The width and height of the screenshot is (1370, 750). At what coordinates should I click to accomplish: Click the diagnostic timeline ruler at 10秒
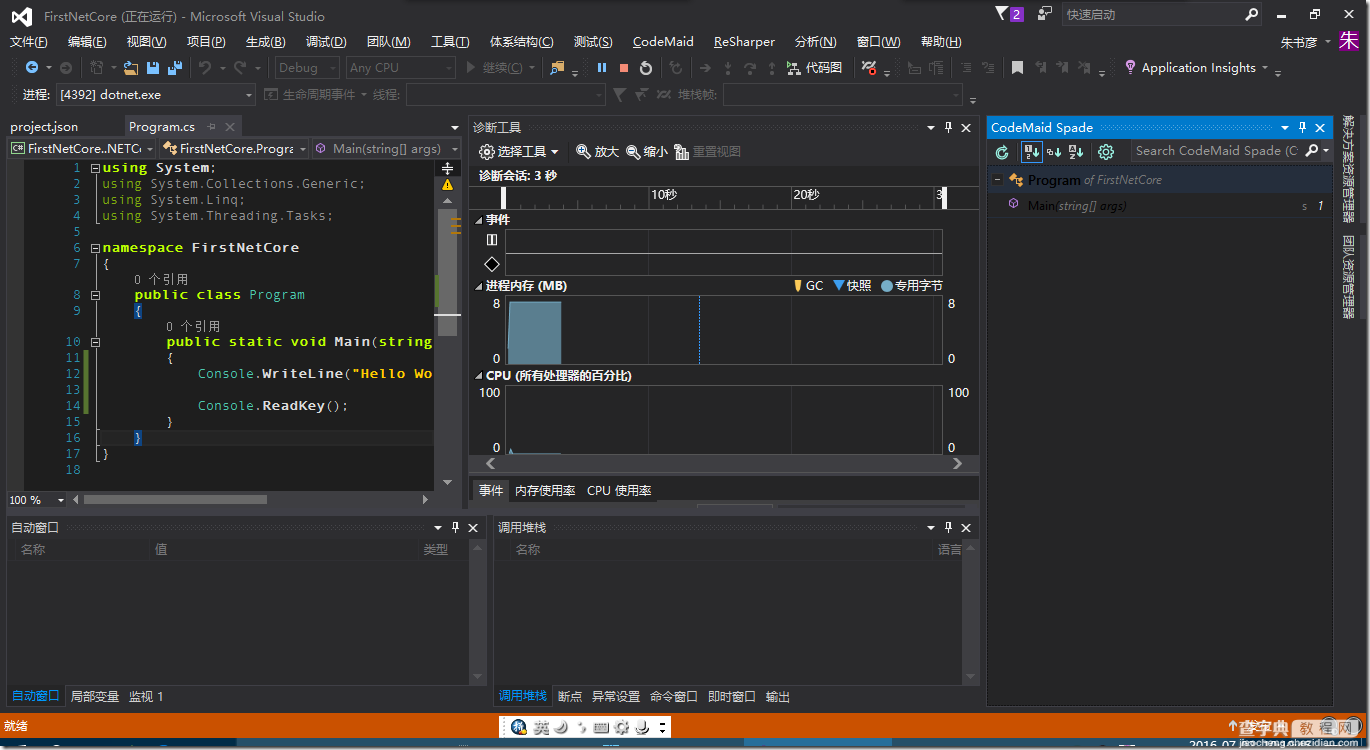pos(664,195)
